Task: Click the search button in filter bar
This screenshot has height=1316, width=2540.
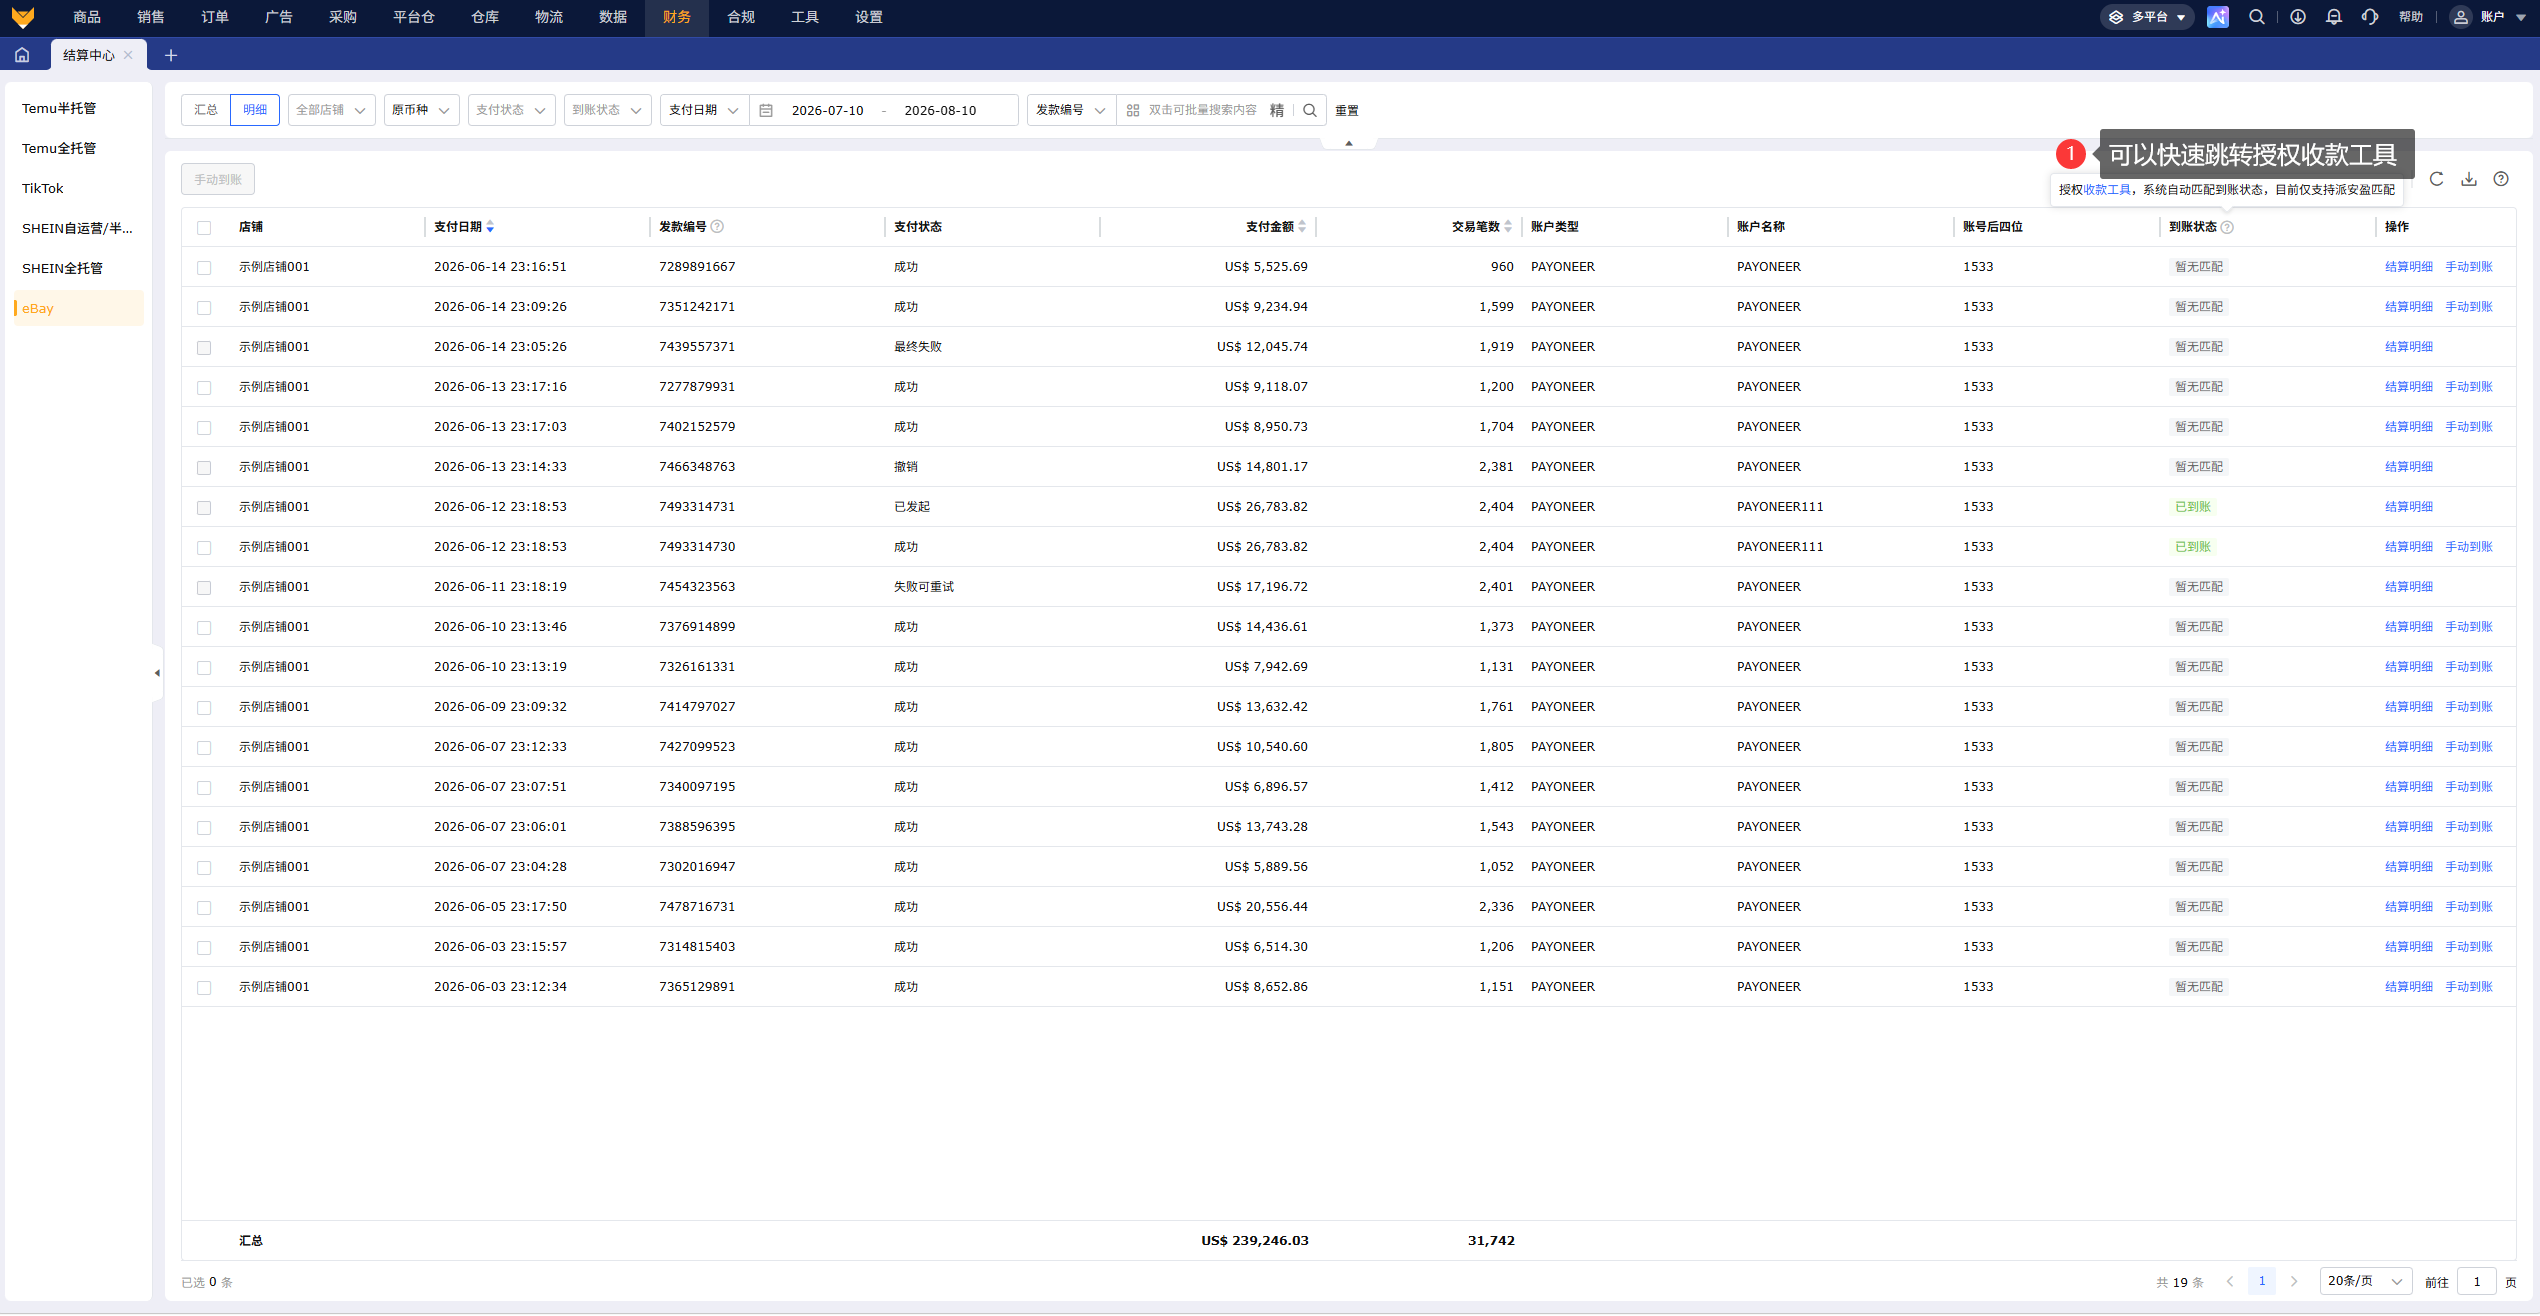Action: click(1310, 110)
